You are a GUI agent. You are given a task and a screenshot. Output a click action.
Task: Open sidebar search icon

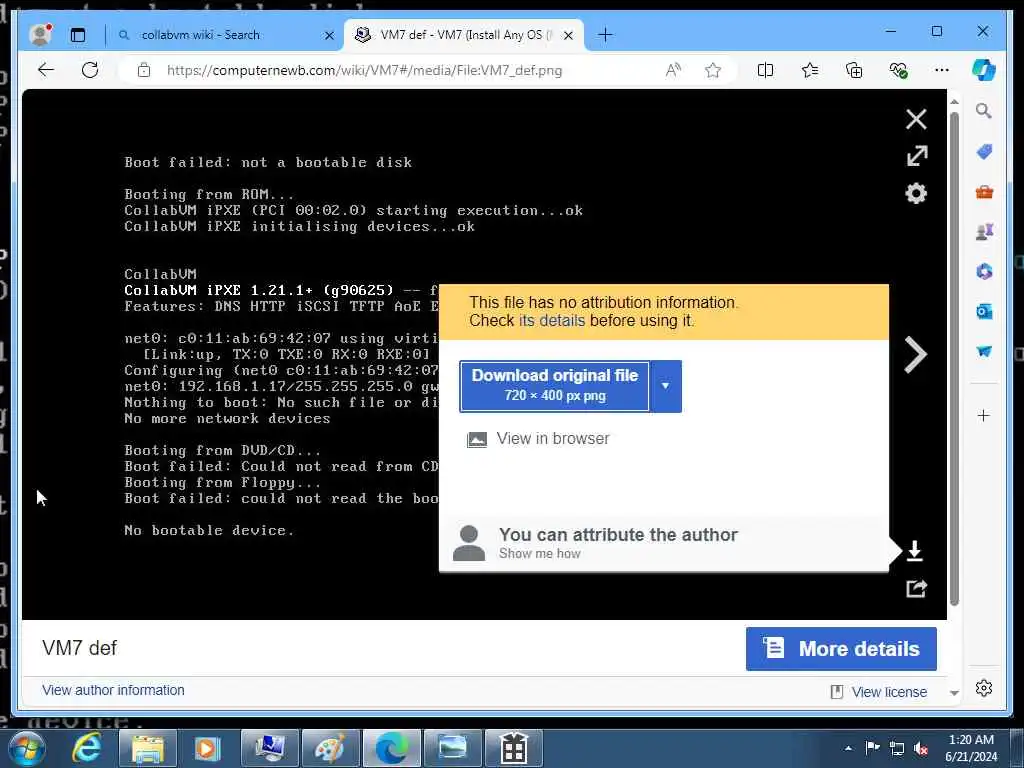click(984, 111)
